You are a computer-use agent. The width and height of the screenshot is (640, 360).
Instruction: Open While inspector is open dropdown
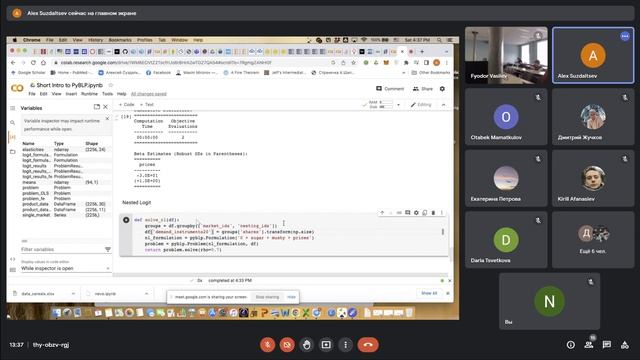pos(65,269)
